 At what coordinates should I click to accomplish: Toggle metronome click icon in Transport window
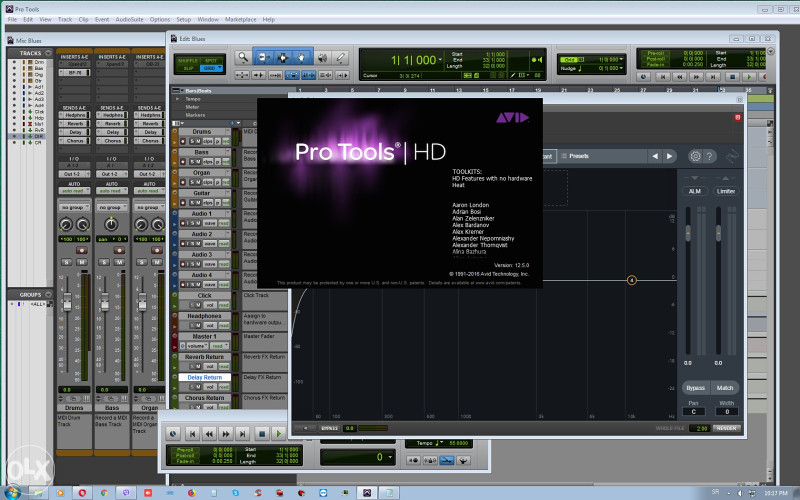pyautogui.click(x=430, y=460)
